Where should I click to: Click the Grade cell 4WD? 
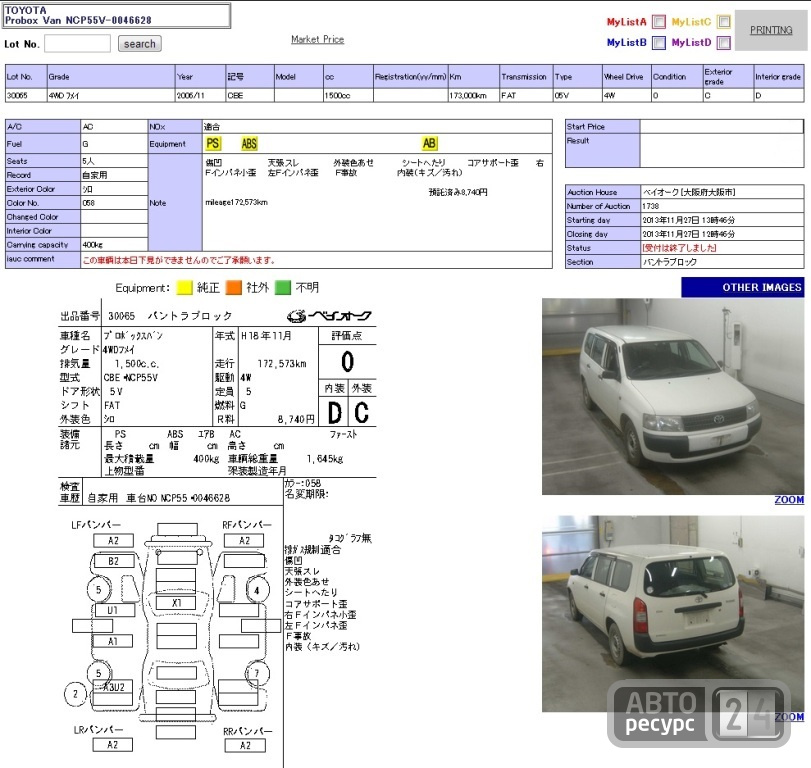(x=111, y=95)
